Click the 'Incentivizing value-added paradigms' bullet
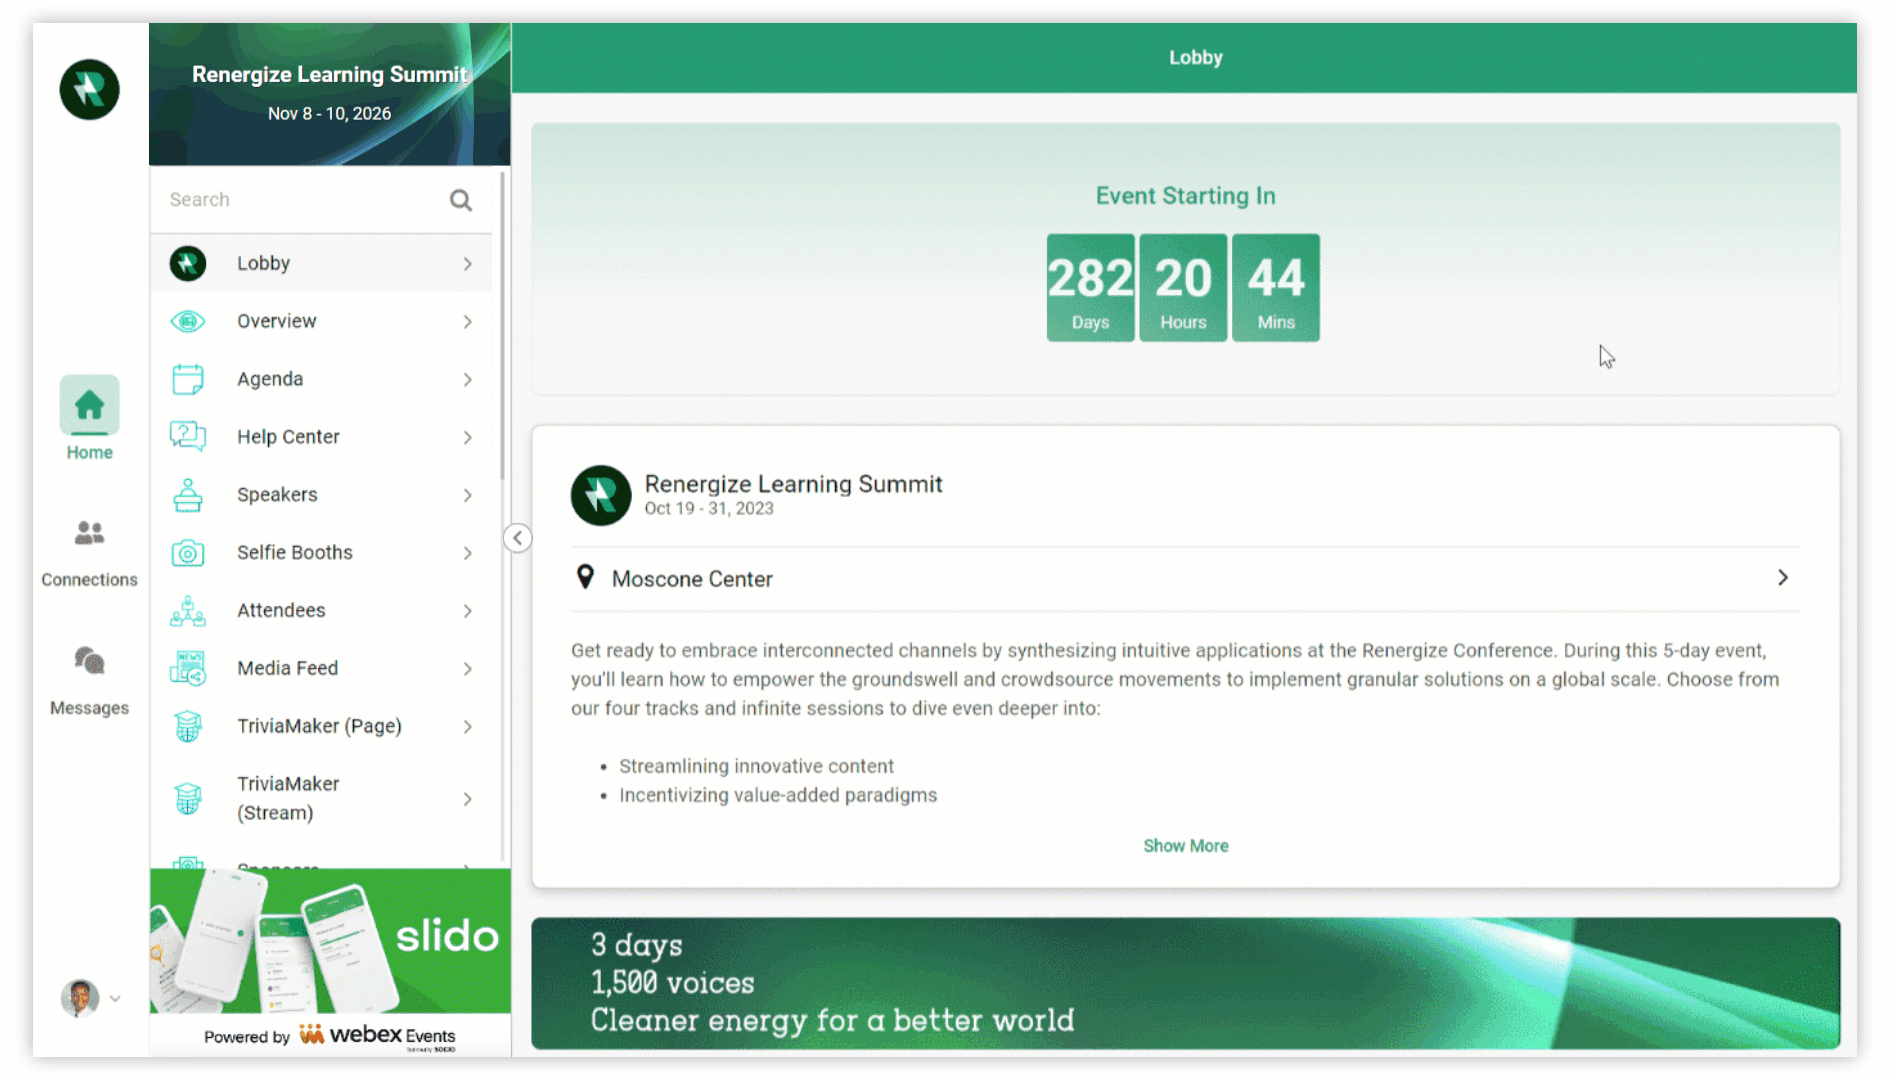Viewport: 1890px width, 1080px height. pyautogui.click(x=778, y=795)
